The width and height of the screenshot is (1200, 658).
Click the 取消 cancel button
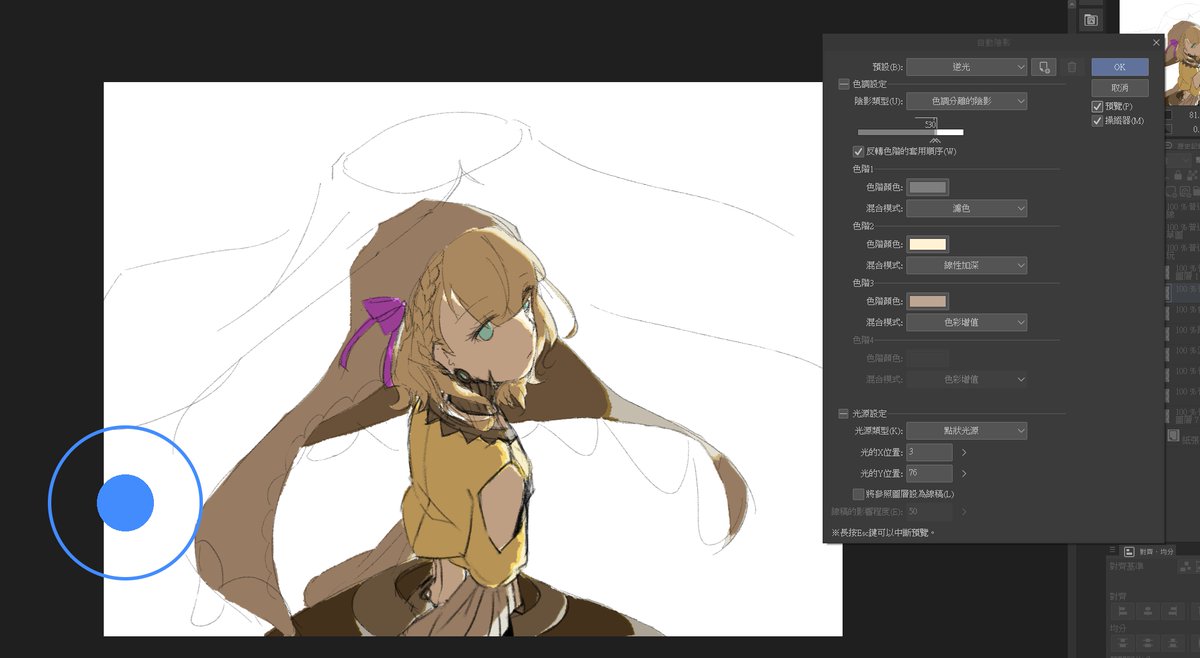1119,88
